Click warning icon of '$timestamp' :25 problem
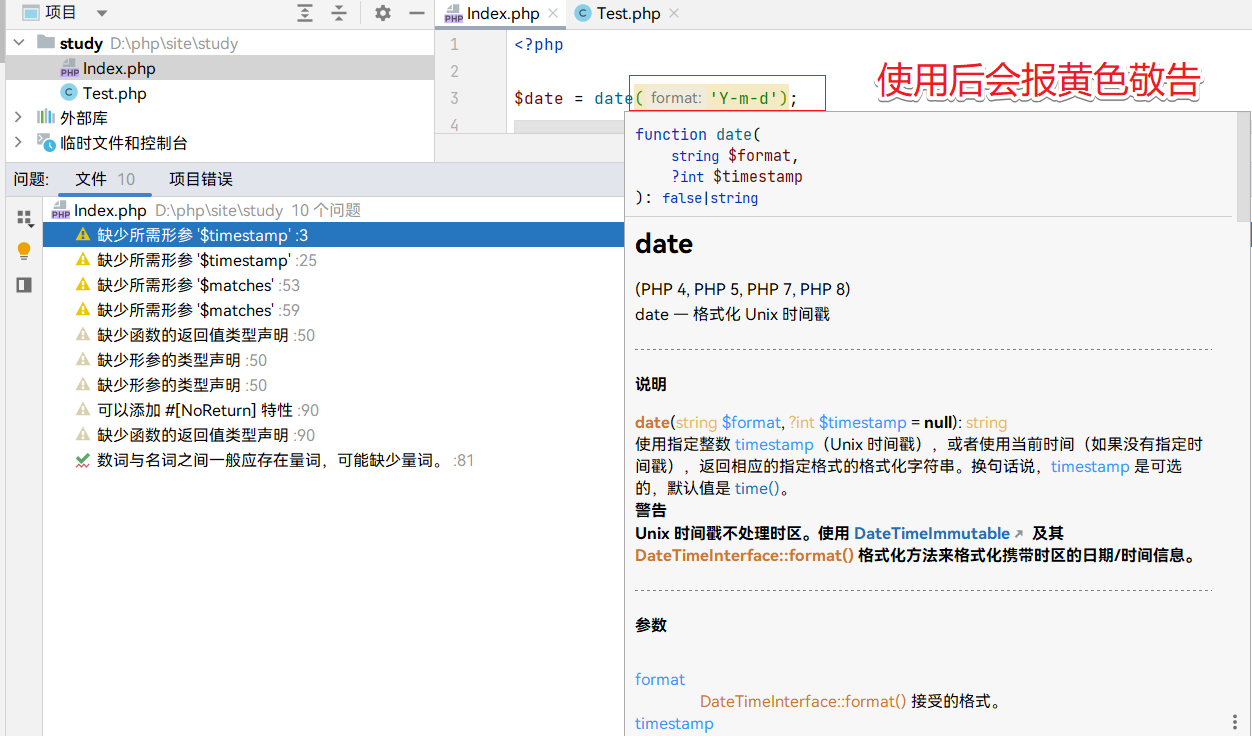The height and width of the screenshot is (736, 1252). (83, 260)
